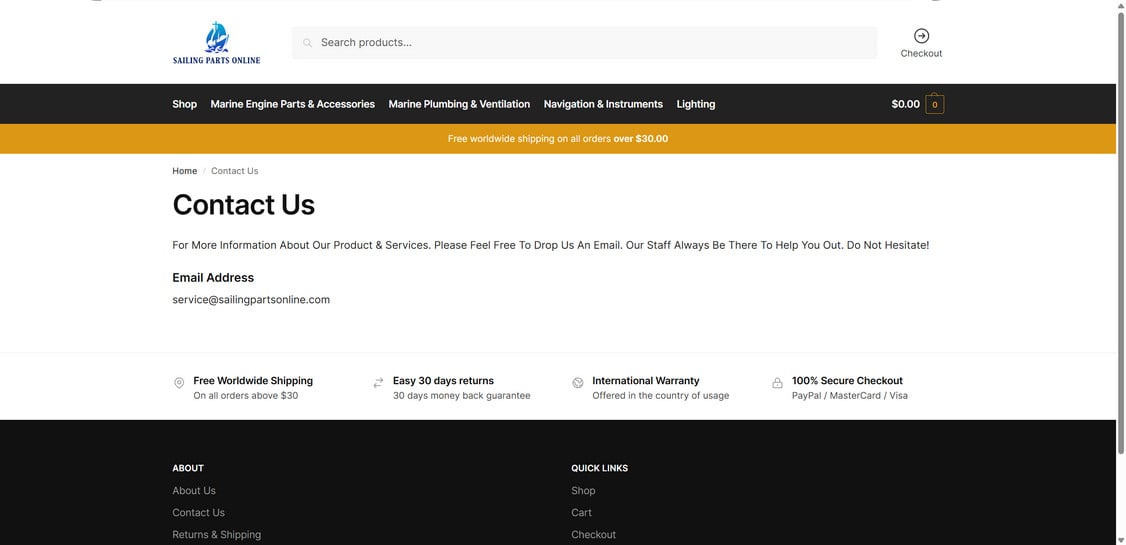
Task: Click the search magnifier icon
Action: 307,43
